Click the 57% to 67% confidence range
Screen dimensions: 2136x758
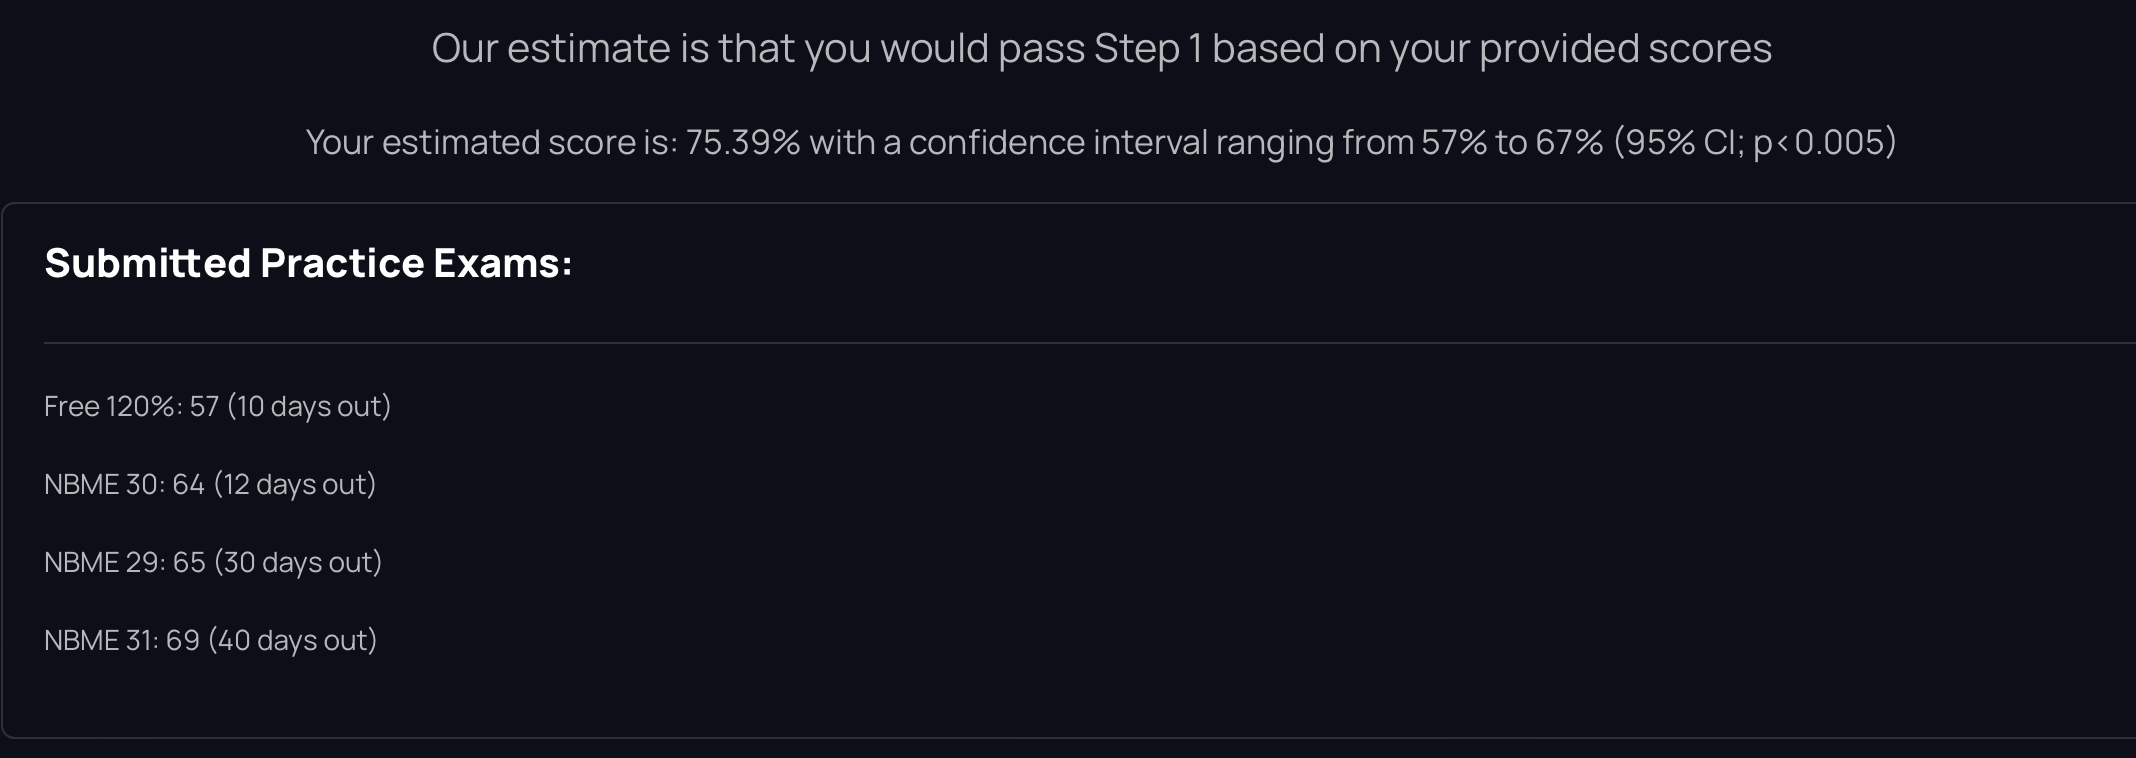coord(1511,142)
